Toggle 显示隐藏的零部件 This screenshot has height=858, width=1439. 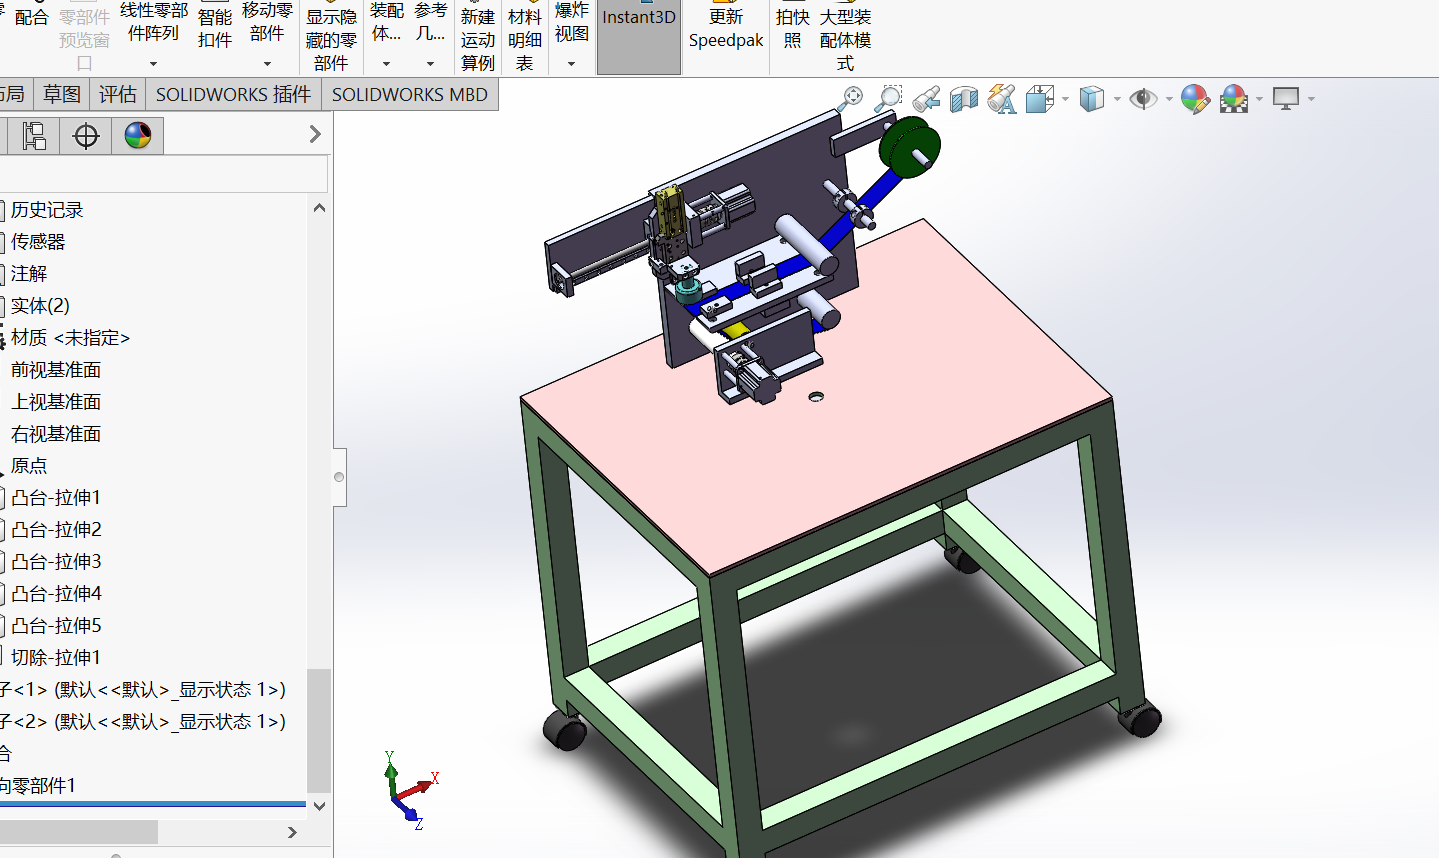[x=331, y=38]
